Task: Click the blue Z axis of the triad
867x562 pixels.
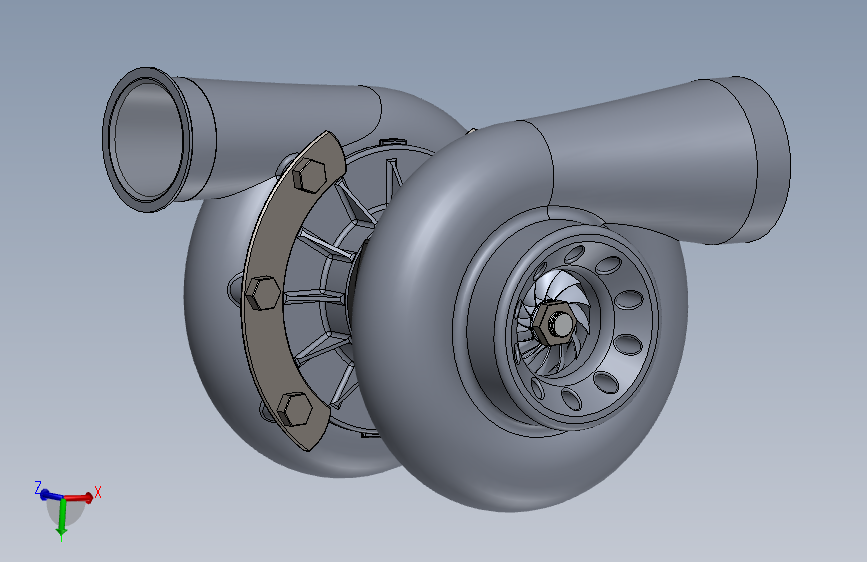Action: pos(51,495)
